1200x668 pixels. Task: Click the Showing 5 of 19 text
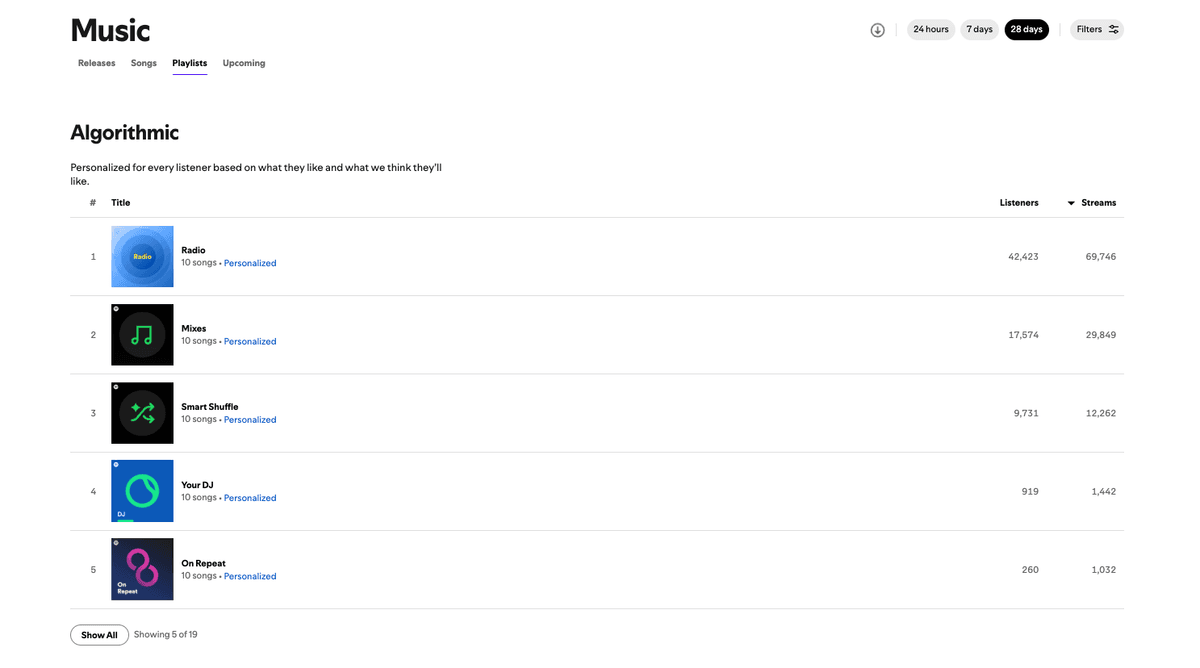[166, 635]
